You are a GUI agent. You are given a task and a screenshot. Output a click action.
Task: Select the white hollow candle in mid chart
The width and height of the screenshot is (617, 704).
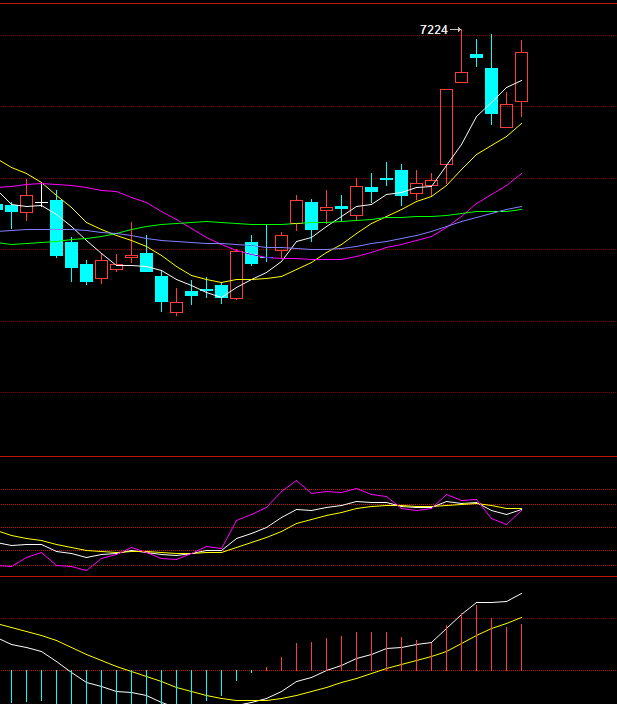coord(281,242)
